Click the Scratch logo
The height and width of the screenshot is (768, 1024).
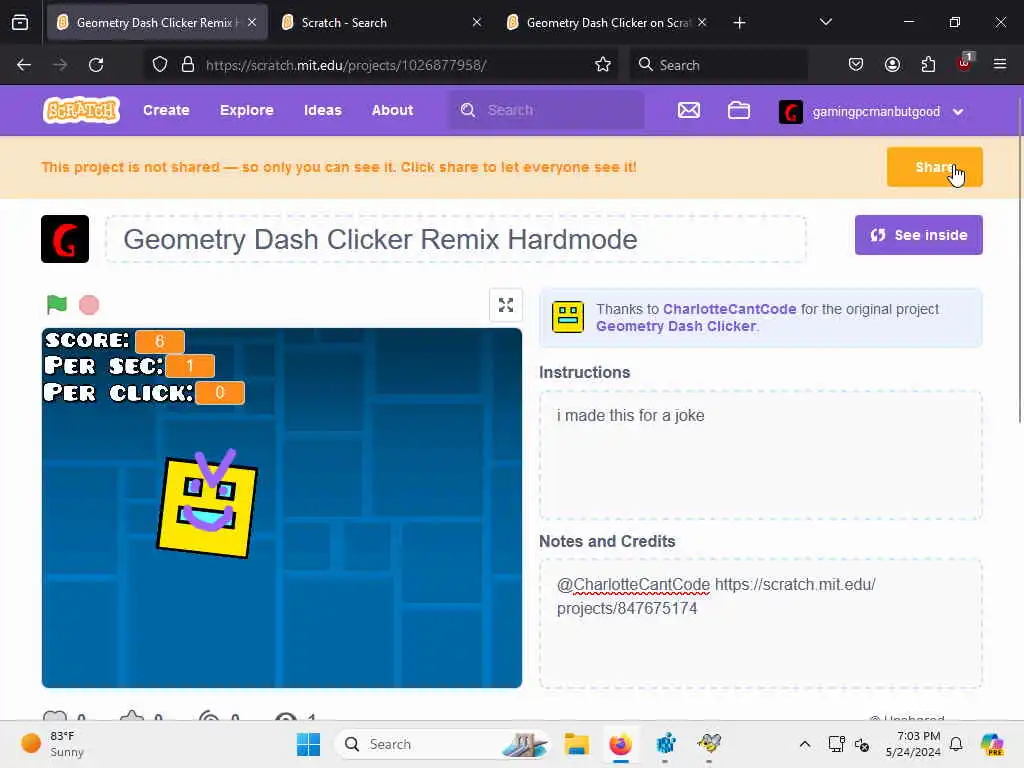click(x=82, y=110)
